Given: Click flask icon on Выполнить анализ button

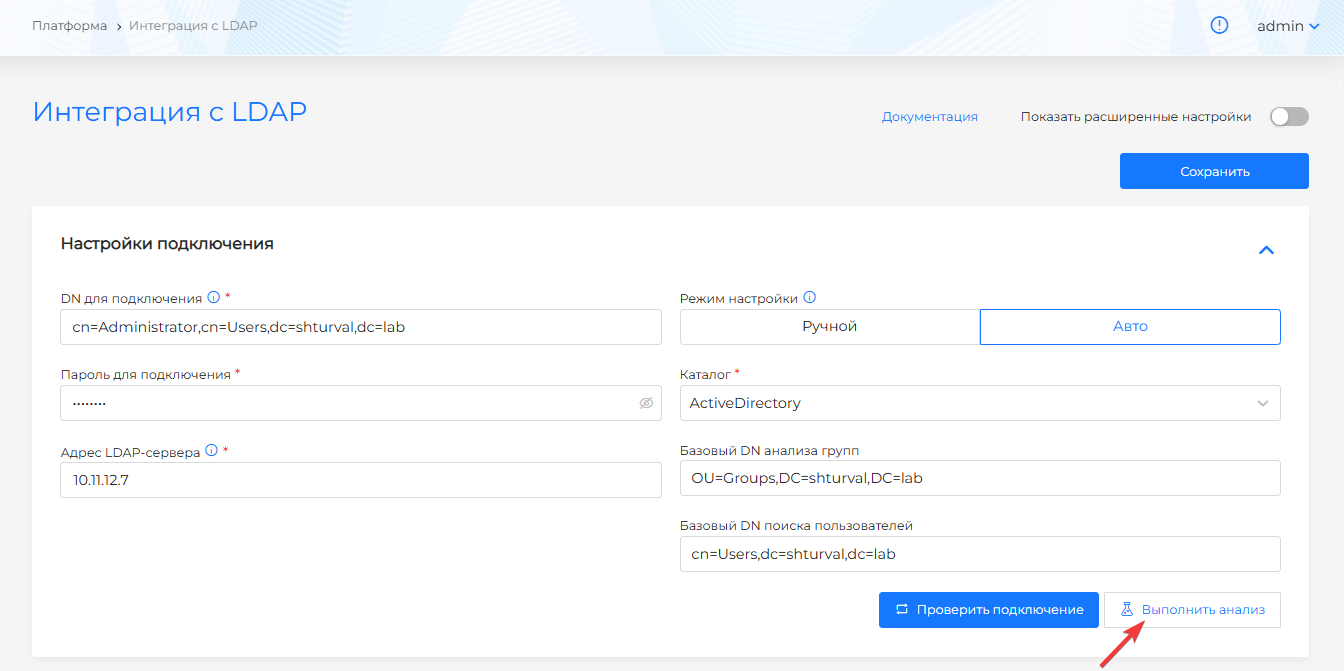Looking at the screenshot, I should pyautogui.click(x=1127, y=609).
